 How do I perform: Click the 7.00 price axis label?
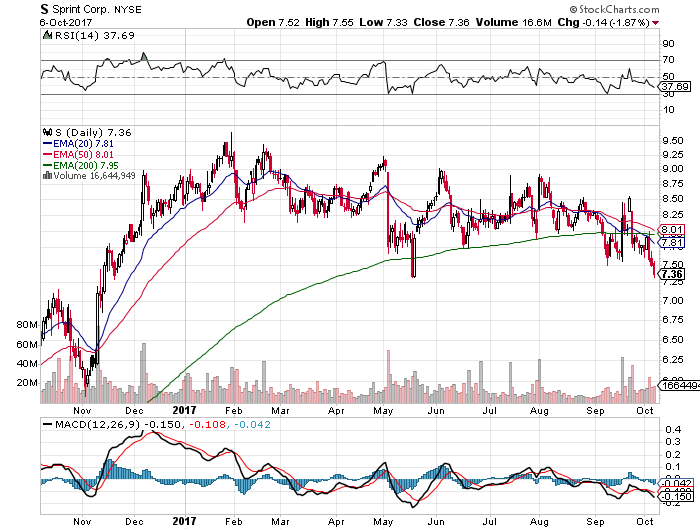tap(673, 300)
